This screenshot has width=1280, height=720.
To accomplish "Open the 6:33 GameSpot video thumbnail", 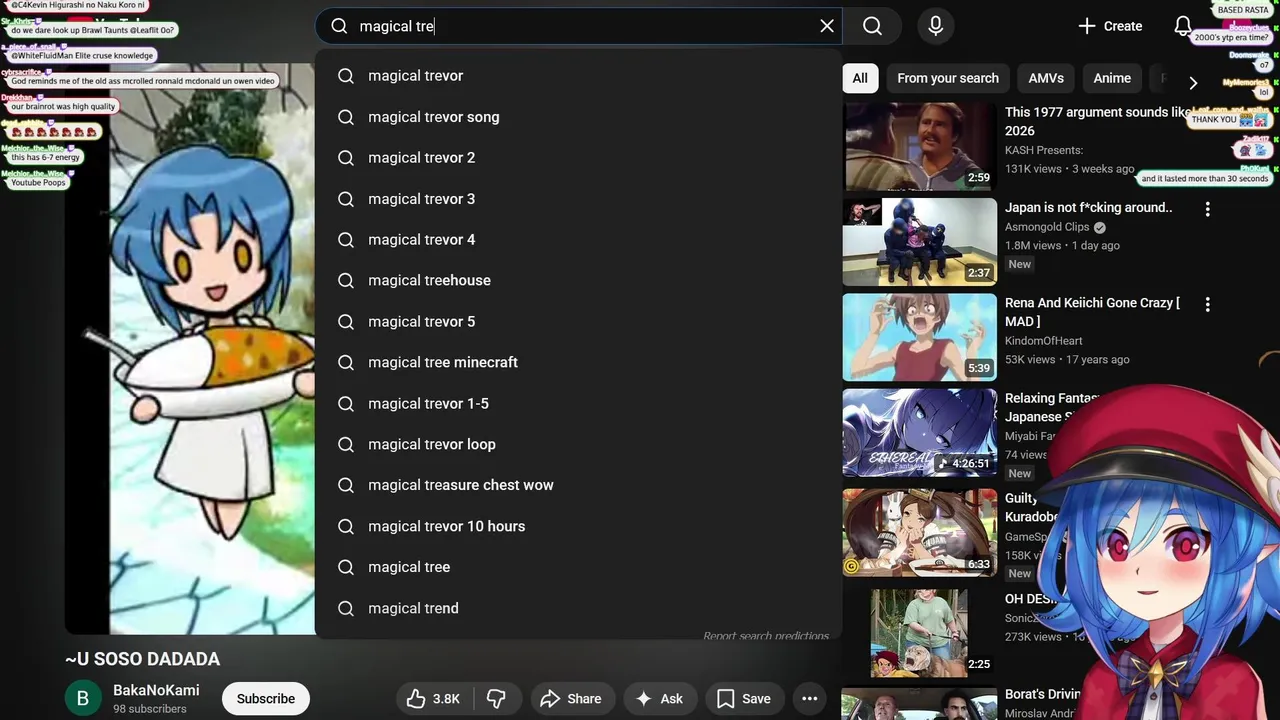I will (x=920, y=532).
